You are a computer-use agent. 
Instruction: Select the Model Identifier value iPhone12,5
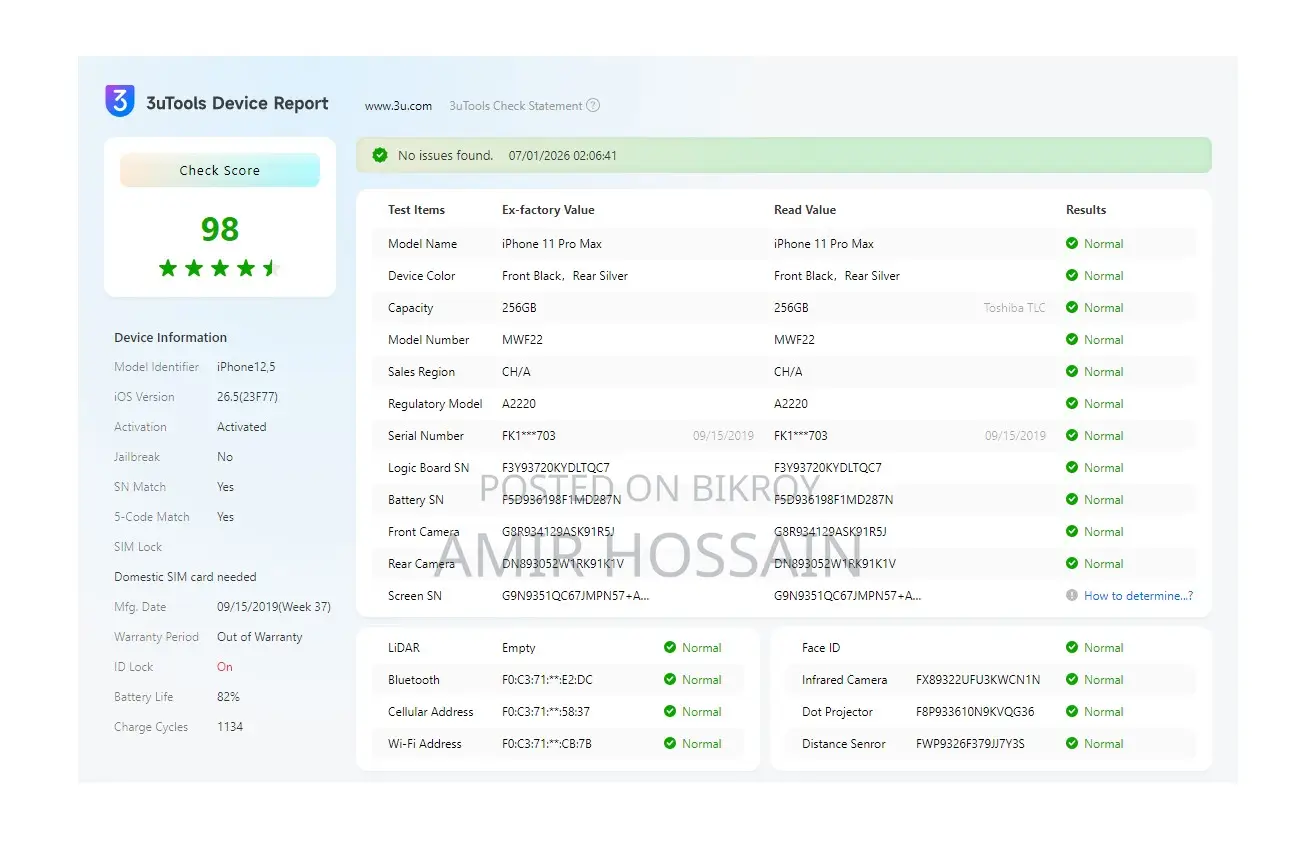pos(246,367)
